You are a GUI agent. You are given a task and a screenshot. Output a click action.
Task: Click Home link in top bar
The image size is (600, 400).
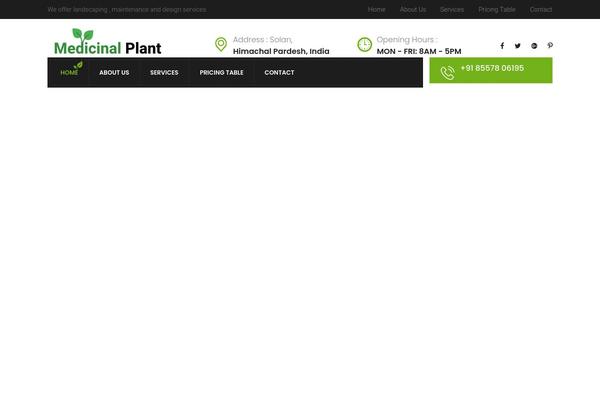(377, 10)
